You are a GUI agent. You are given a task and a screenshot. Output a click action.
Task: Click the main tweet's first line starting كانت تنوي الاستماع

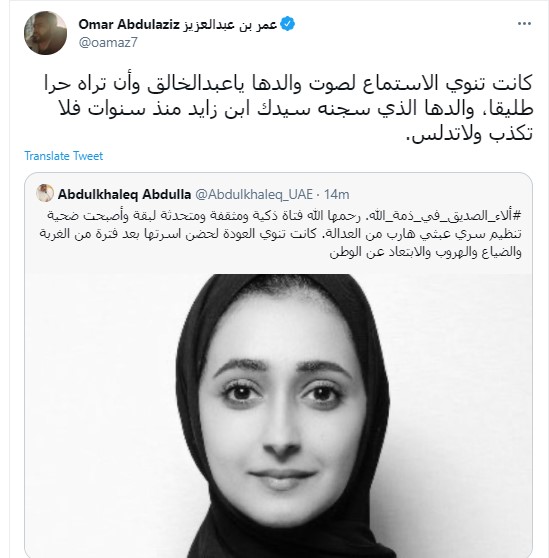tap(288, 83)
